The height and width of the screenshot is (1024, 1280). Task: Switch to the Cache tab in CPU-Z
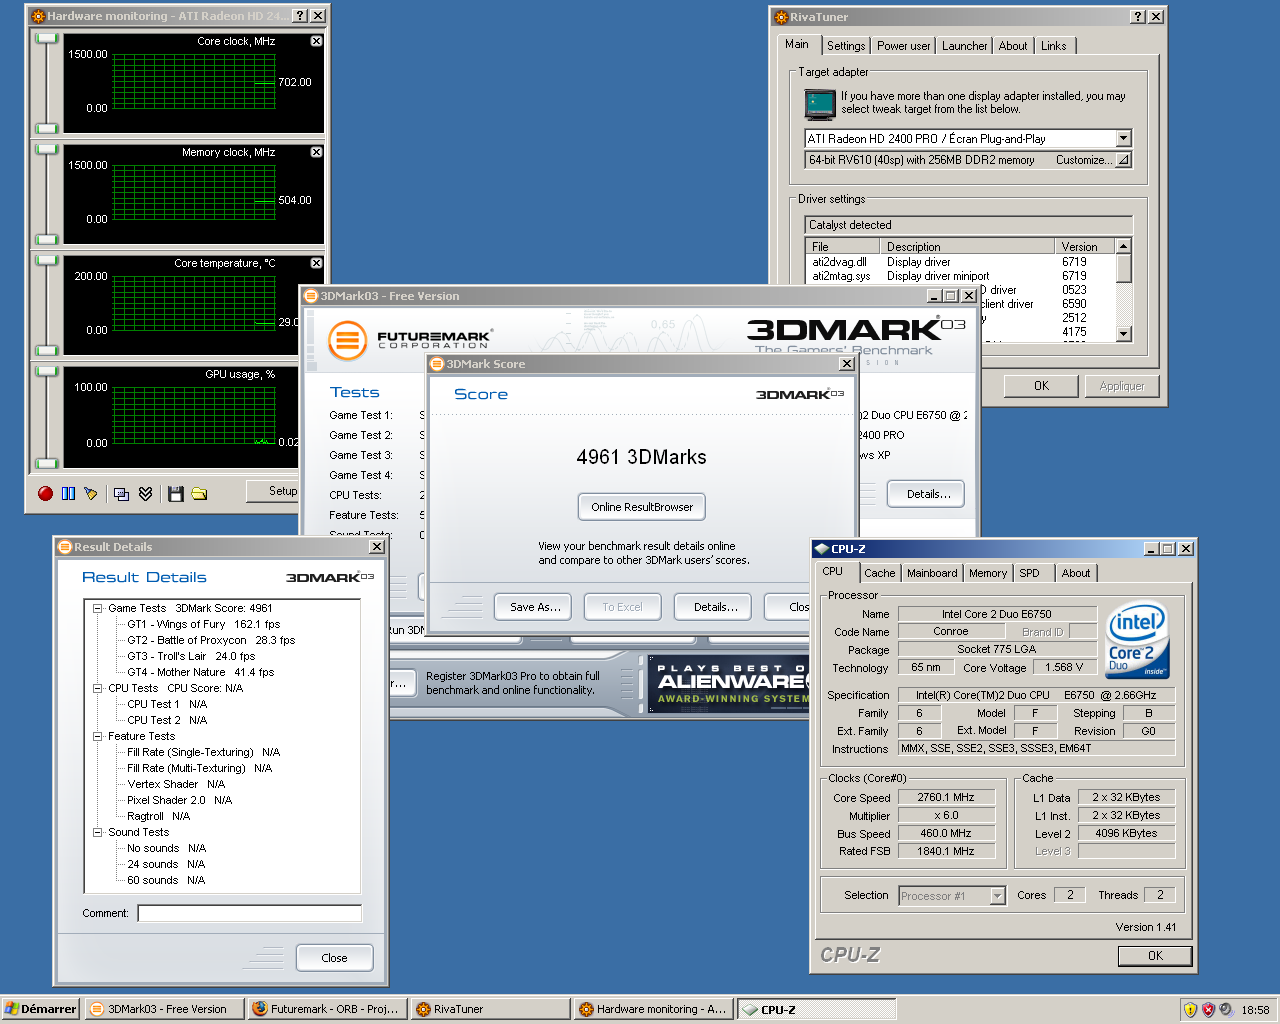(x=880, y=573)
